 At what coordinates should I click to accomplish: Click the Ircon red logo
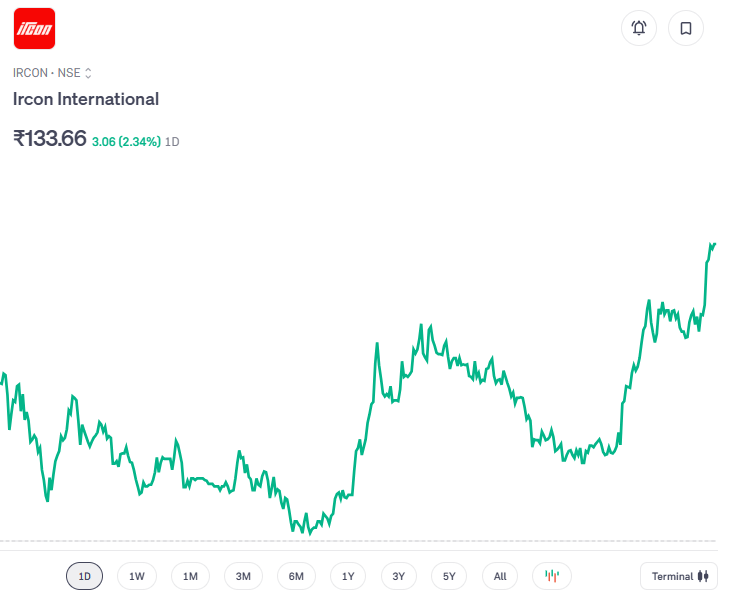tap(34, 28)
